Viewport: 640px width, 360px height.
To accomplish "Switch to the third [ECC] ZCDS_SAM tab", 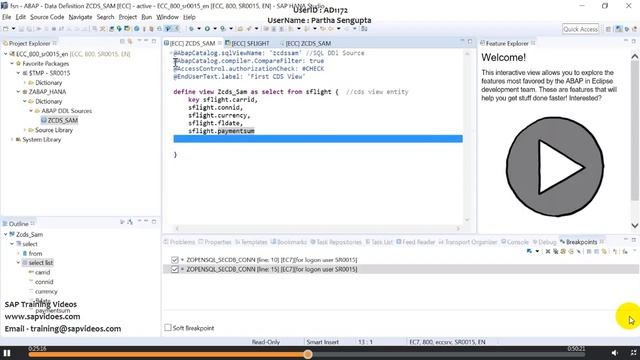I will coord(305,43).
